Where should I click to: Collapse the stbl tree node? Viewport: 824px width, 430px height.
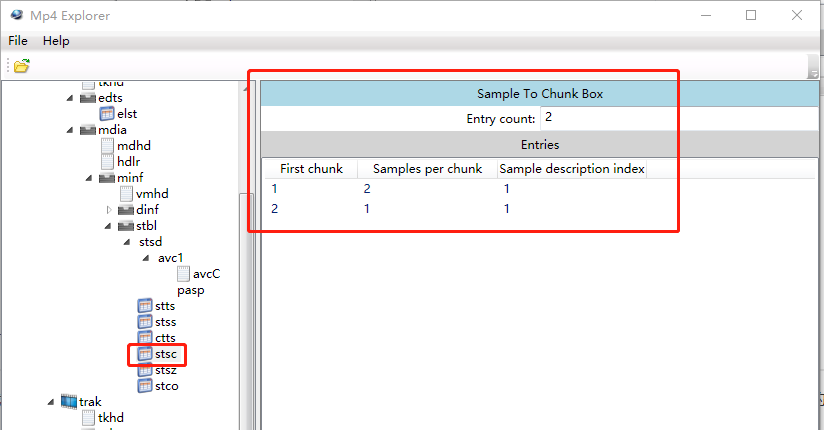108,226
